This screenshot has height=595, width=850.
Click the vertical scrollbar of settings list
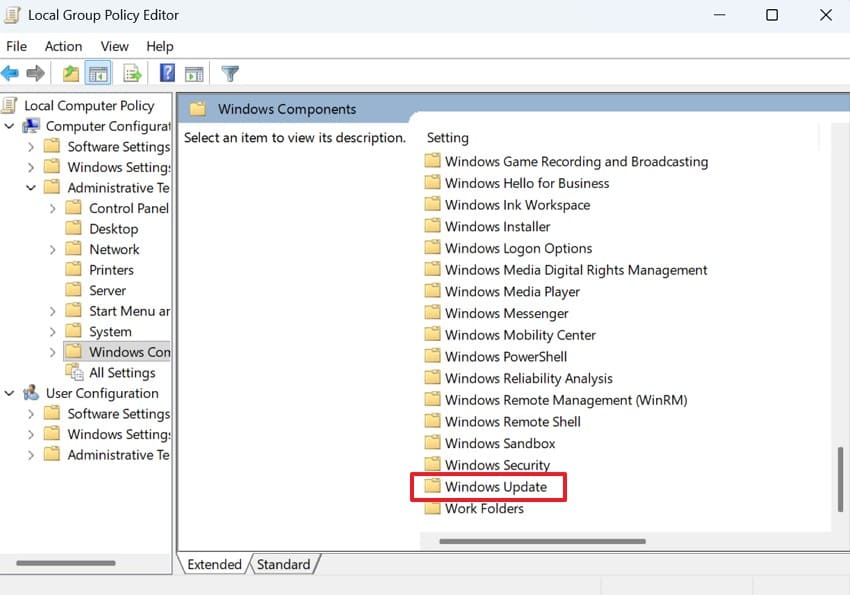point(840,479)
